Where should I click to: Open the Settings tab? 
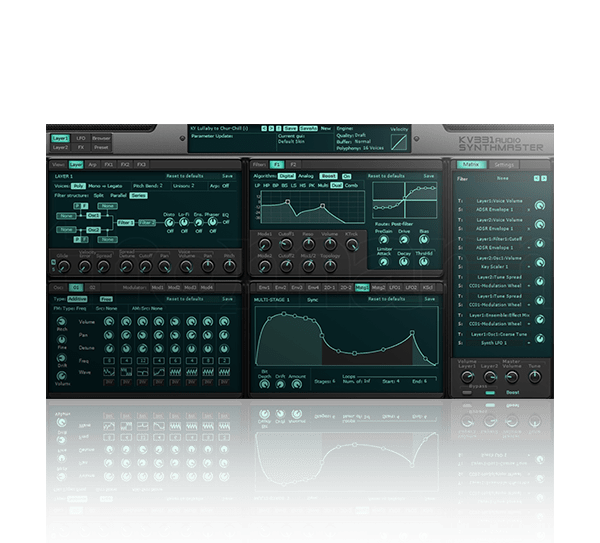click(x=504, y=165)
